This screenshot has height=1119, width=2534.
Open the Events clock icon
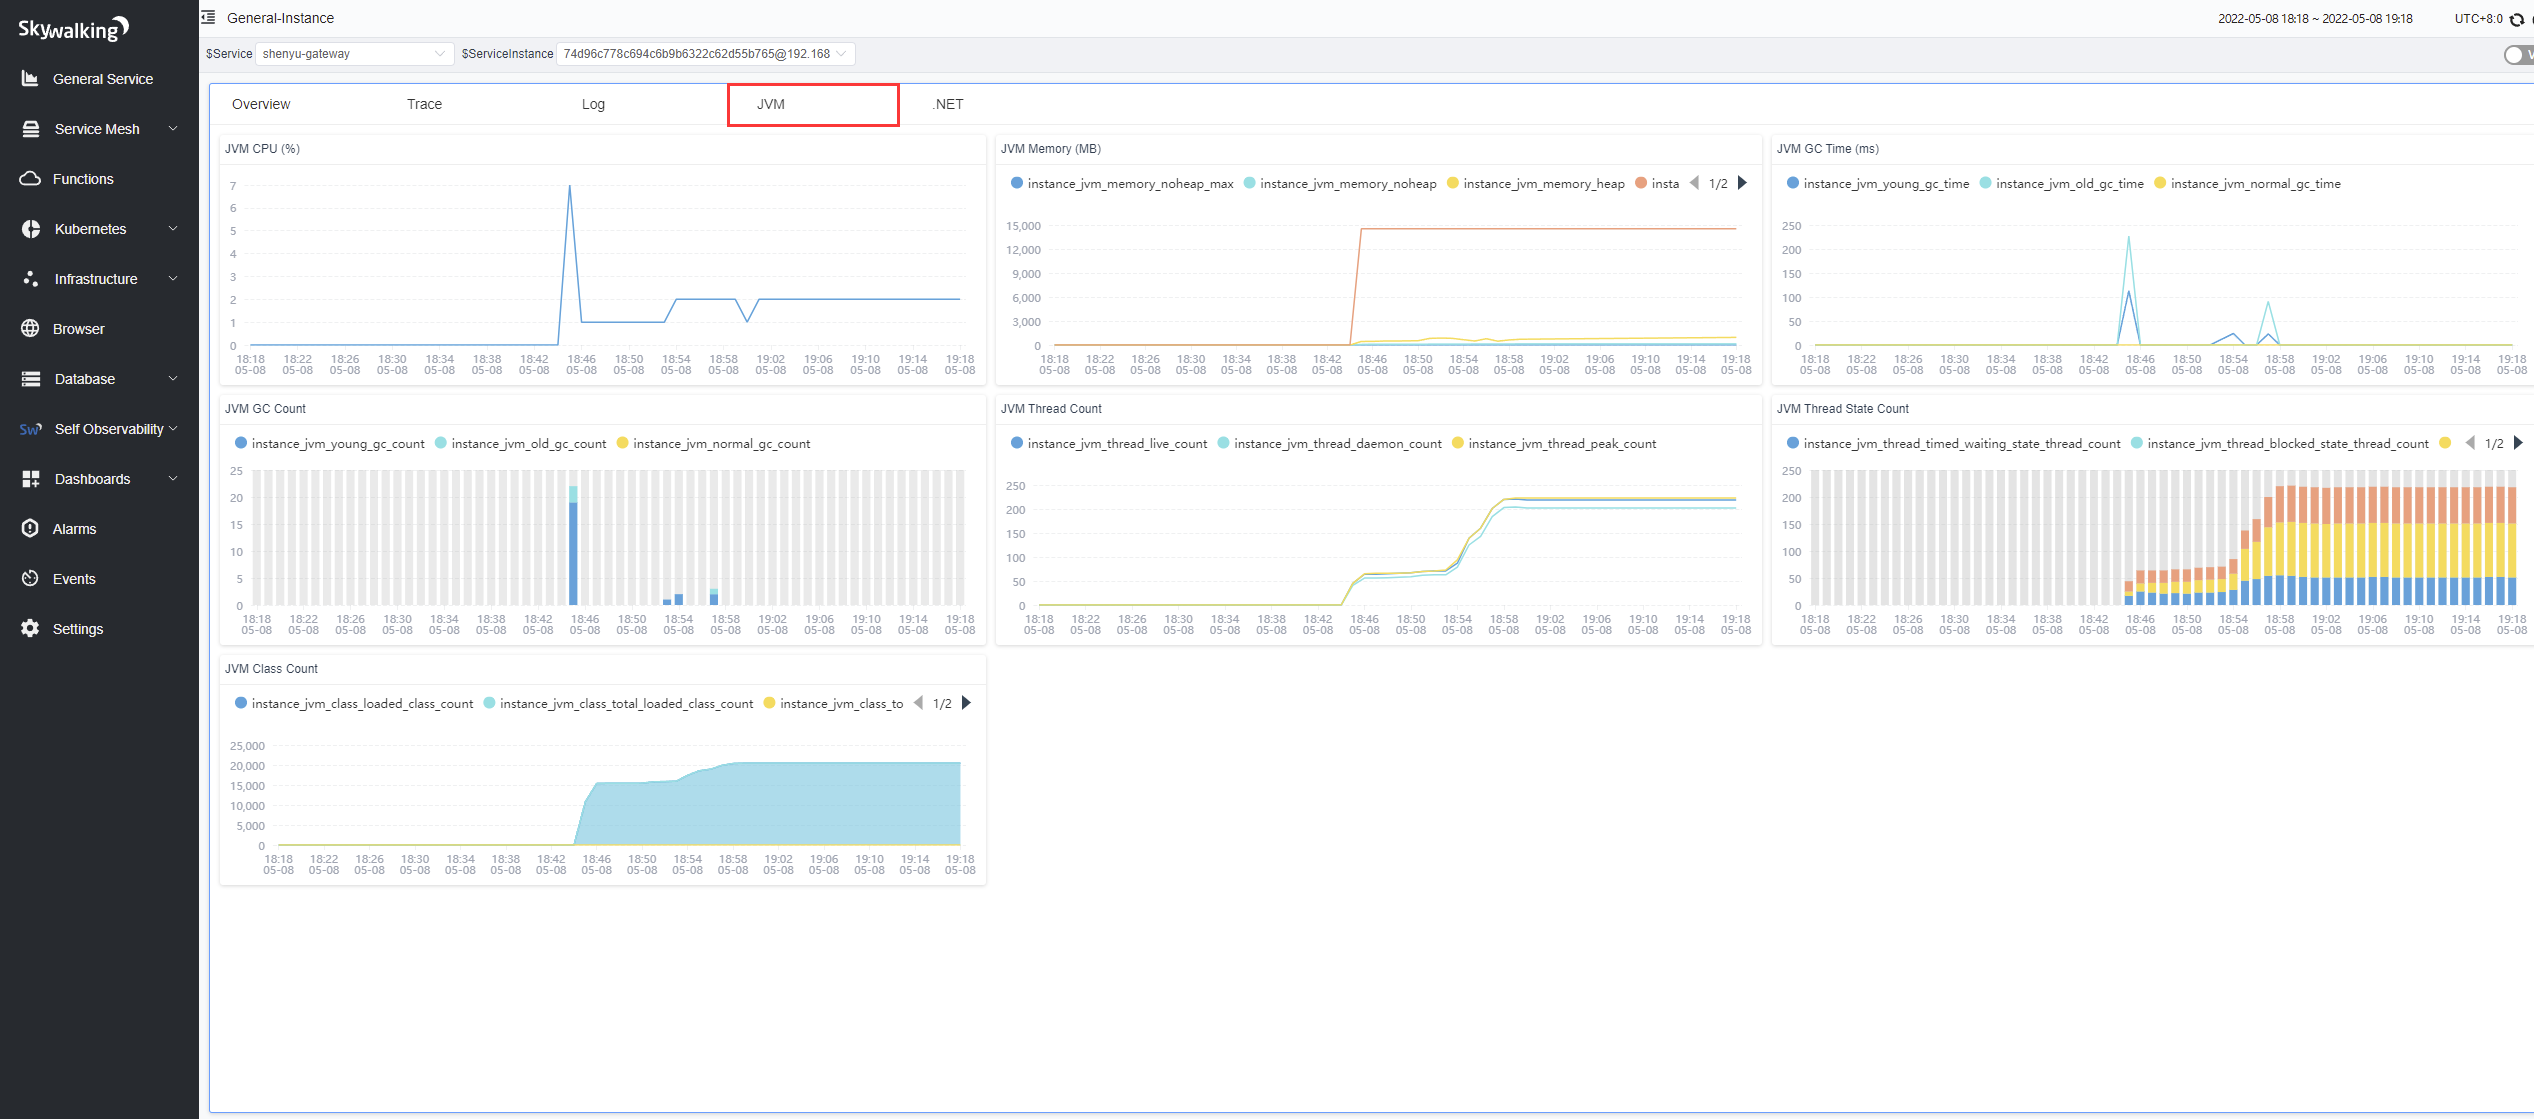coord(30,578)
